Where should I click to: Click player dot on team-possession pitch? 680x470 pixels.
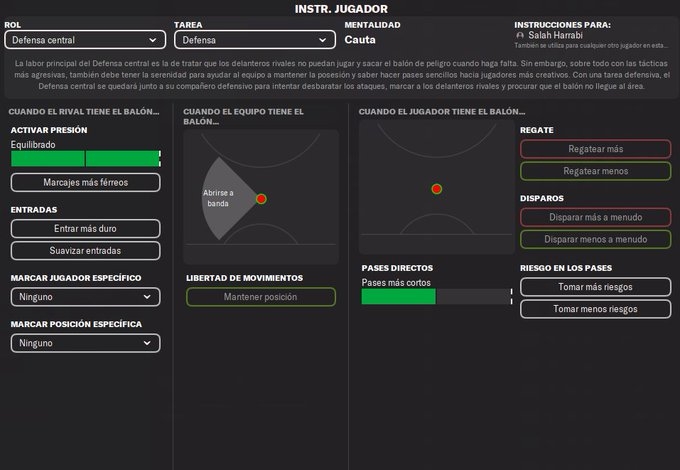coord(261,199)
